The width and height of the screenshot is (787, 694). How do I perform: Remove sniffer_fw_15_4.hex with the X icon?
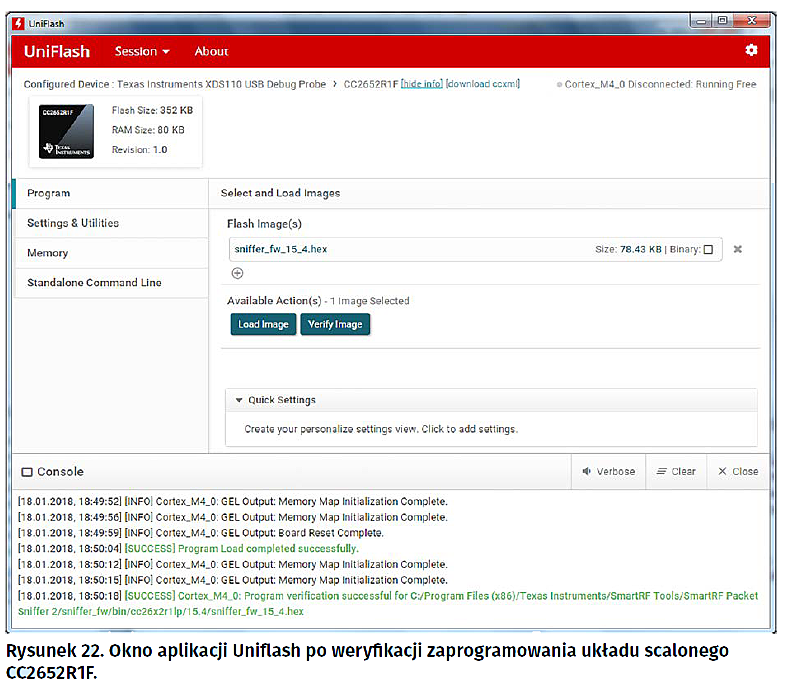(737, 249)
